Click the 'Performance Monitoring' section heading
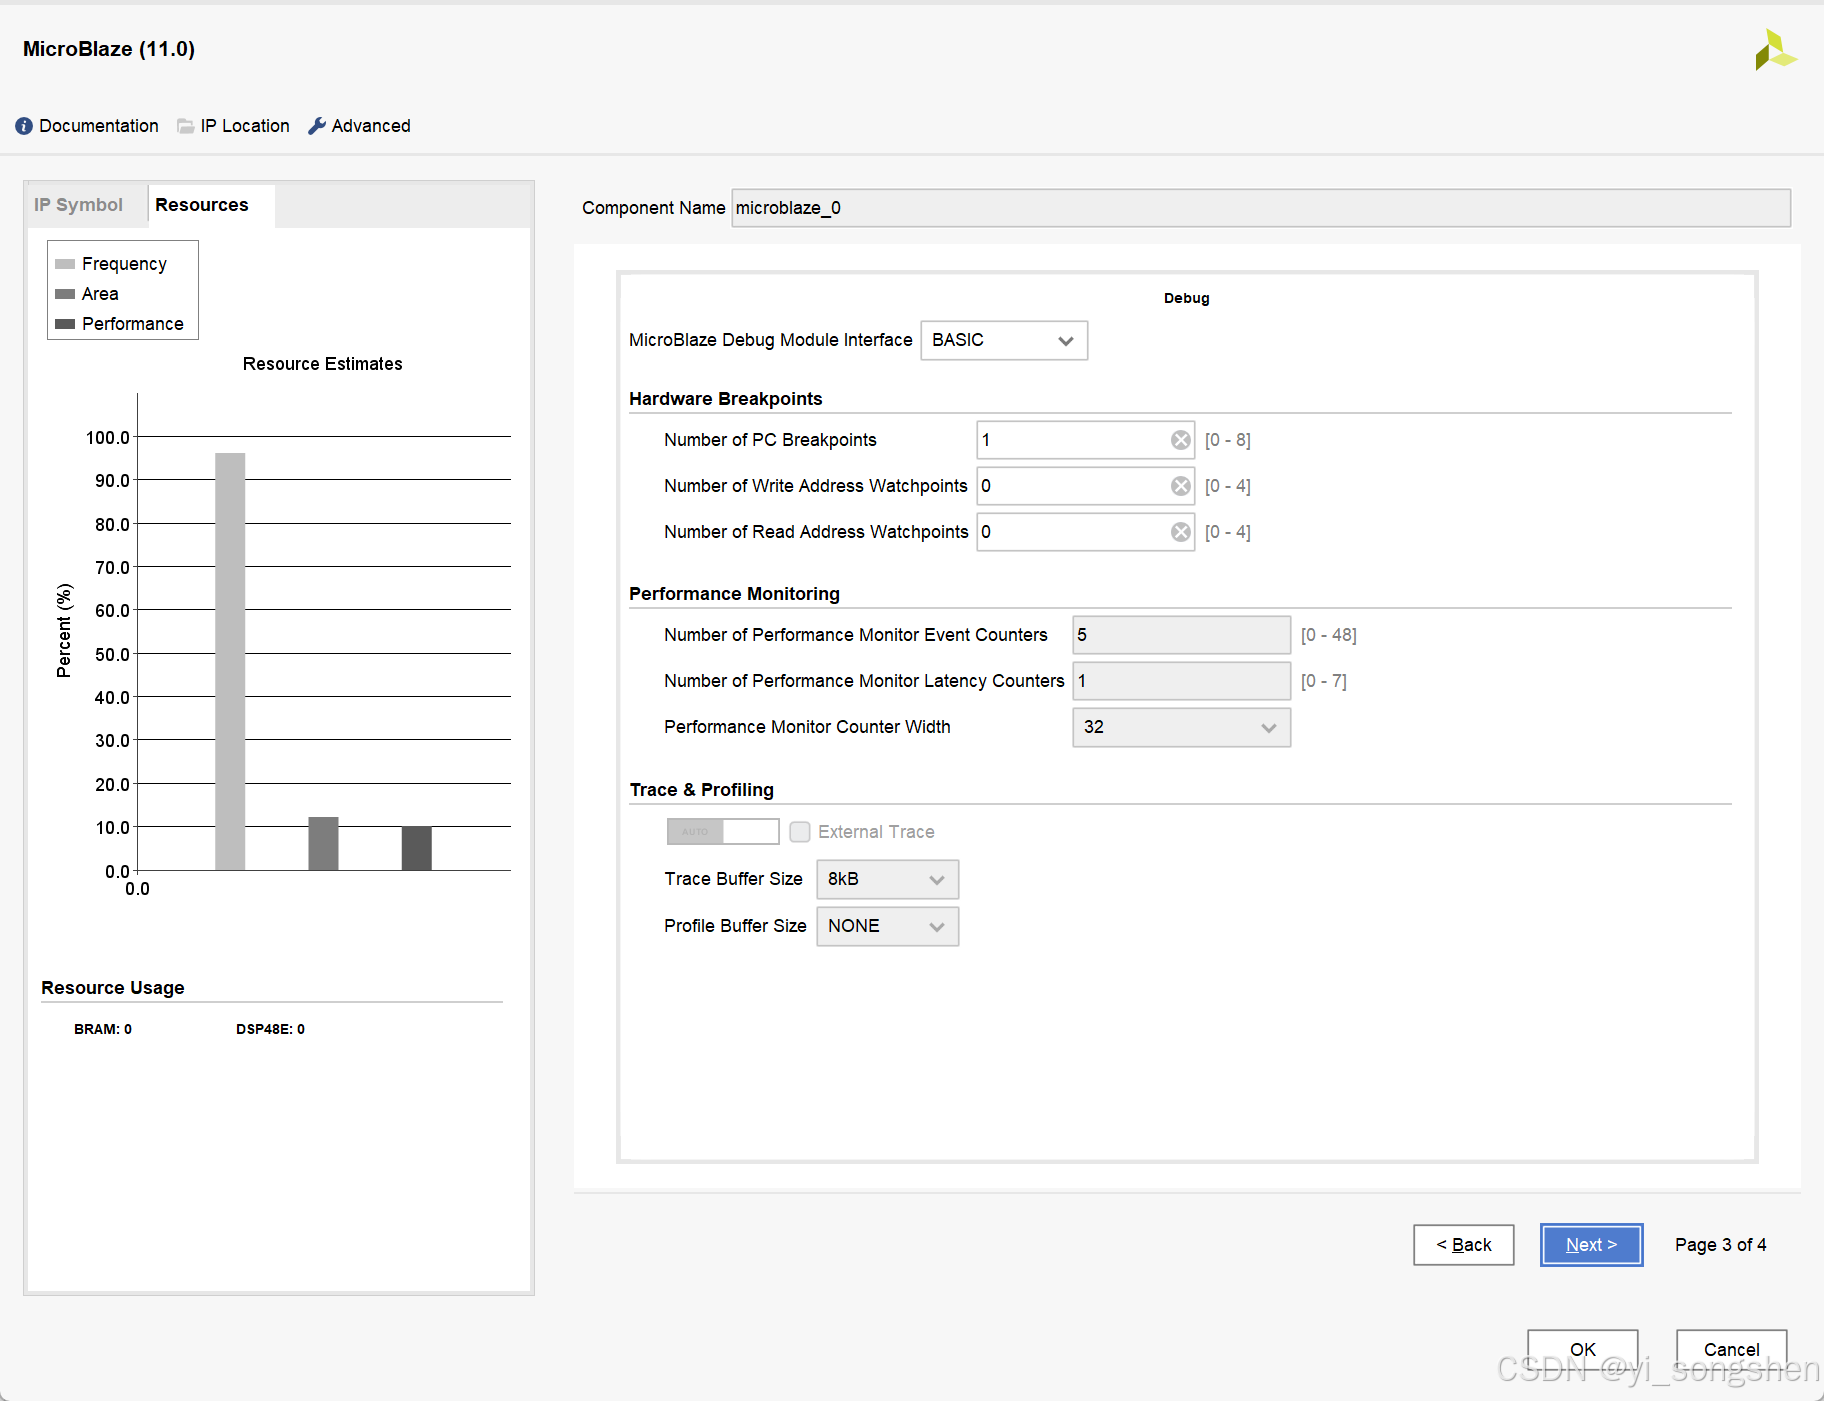The height and width of the screenshot is (1401, 1824). pyautogui.click(x=734, y=594)
